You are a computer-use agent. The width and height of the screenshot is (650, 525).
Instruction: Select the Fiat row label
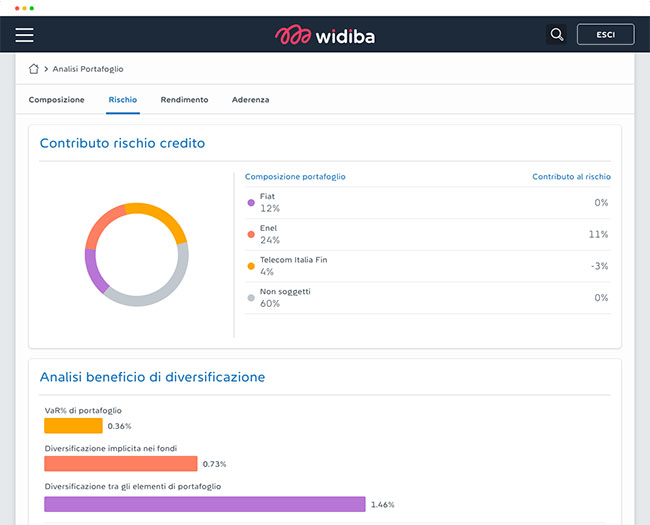coord(267,196)
